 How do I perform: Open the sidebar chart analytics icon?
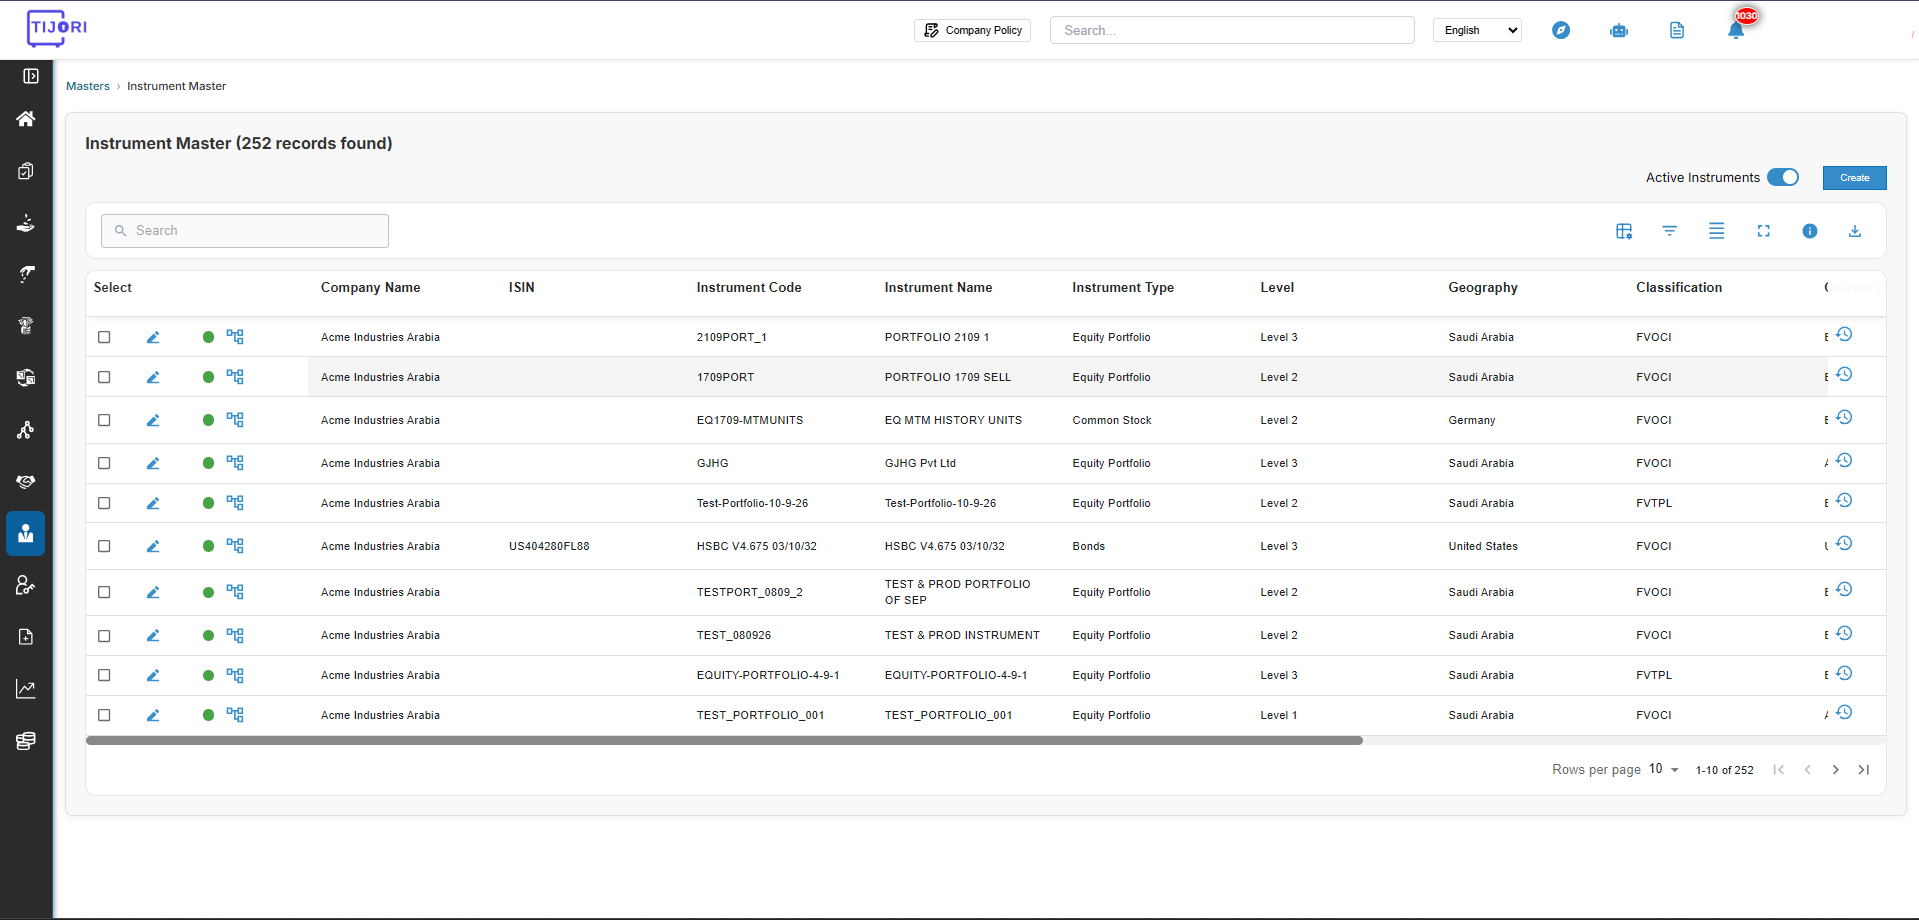(26, 689)
